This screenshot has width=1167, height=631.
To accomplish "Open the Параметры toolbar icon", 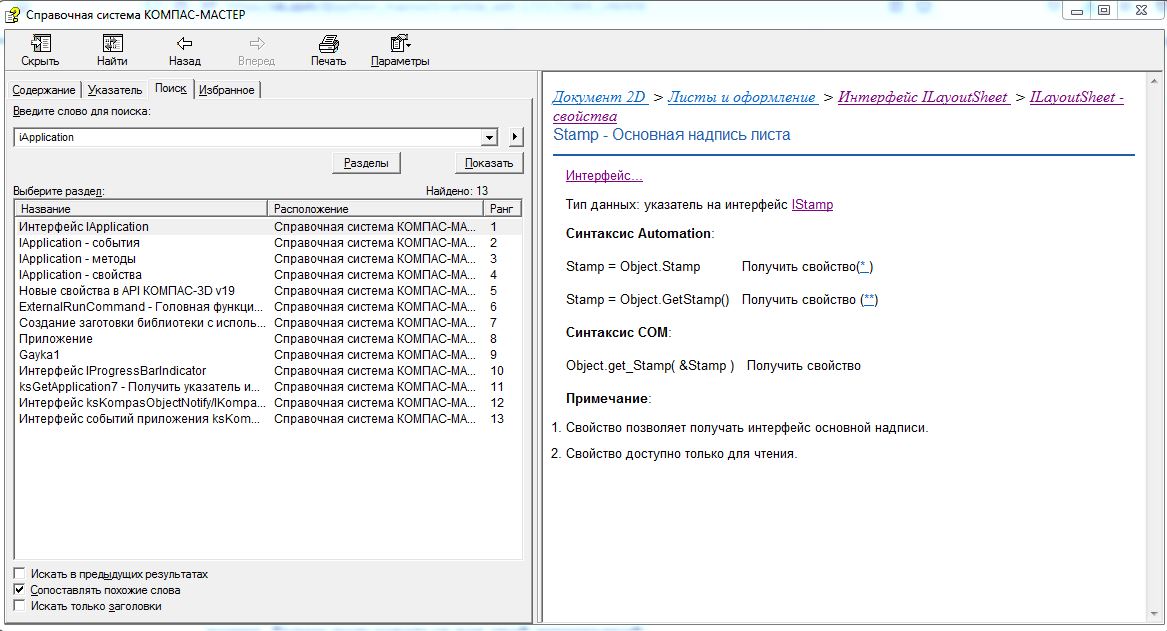I will pyautogui.click(x=400, y=44).
